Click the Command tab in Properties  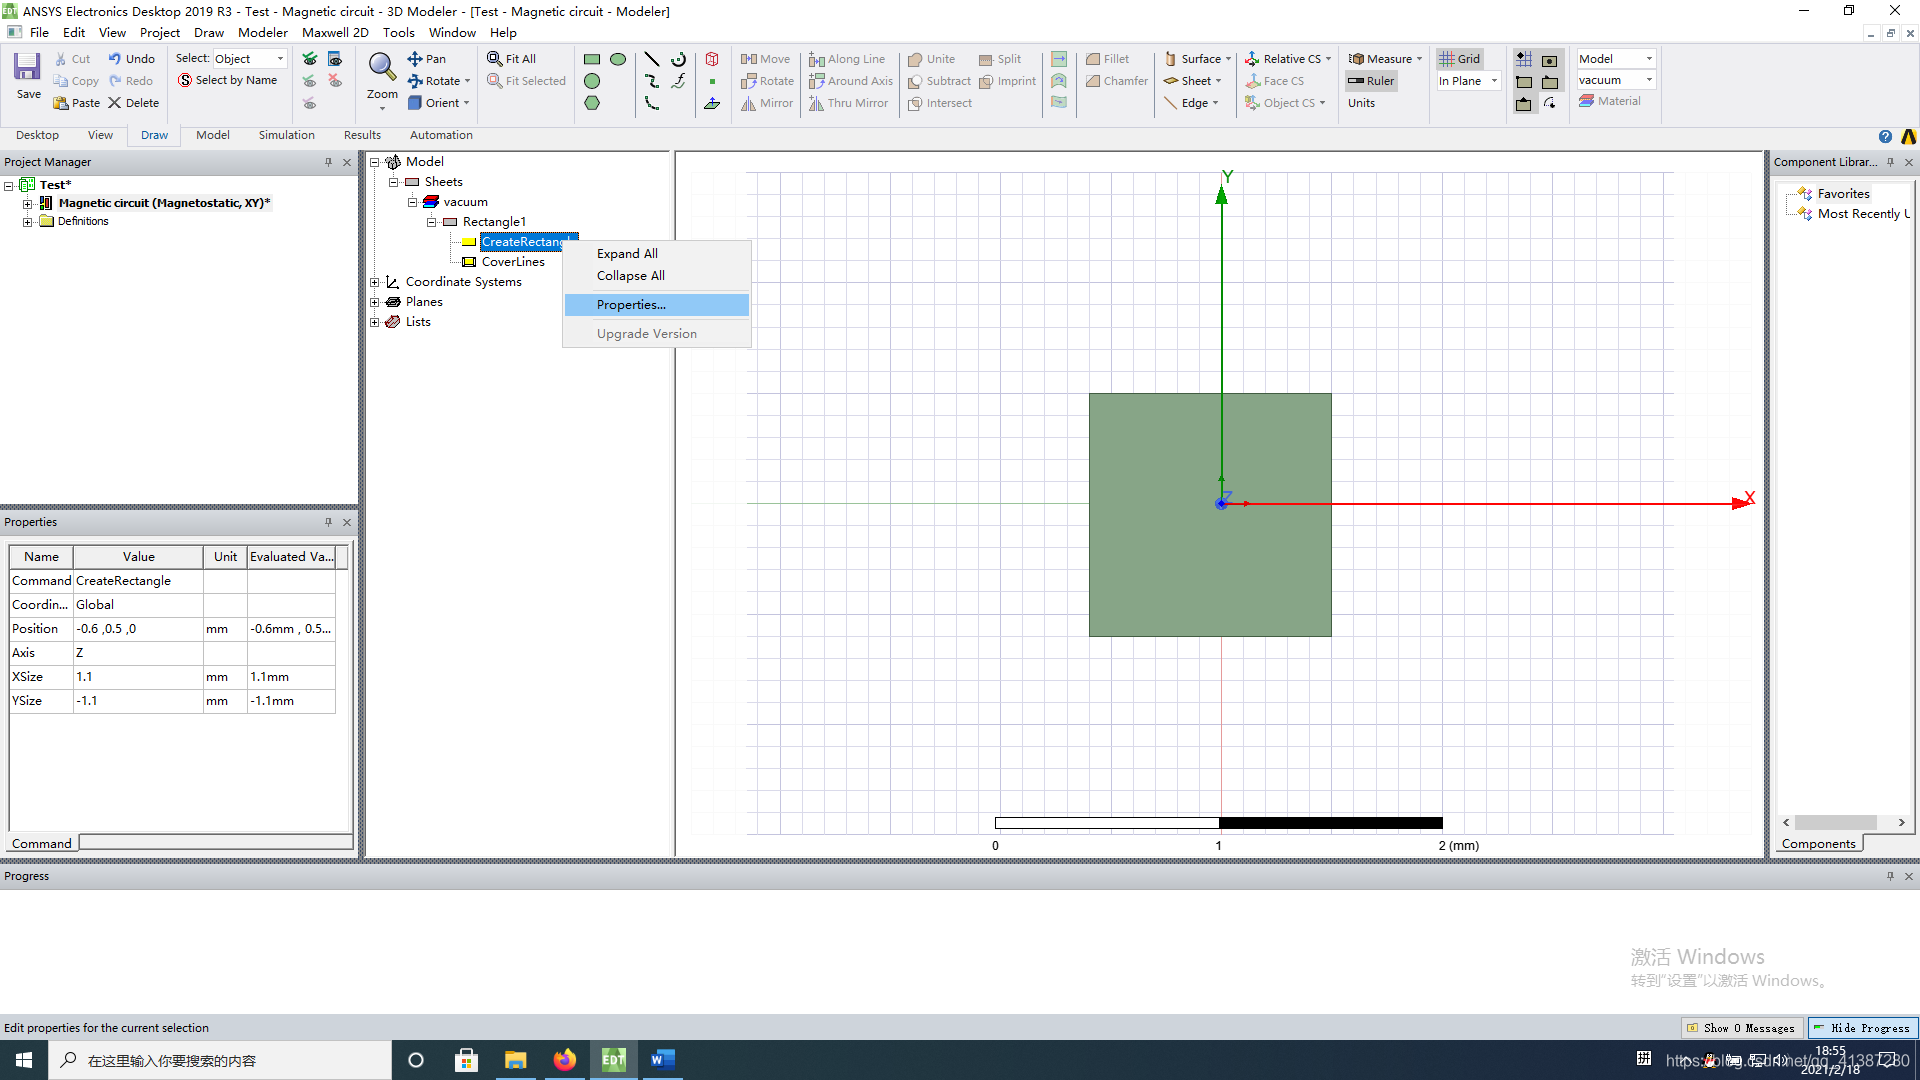[x=42, y=843]
